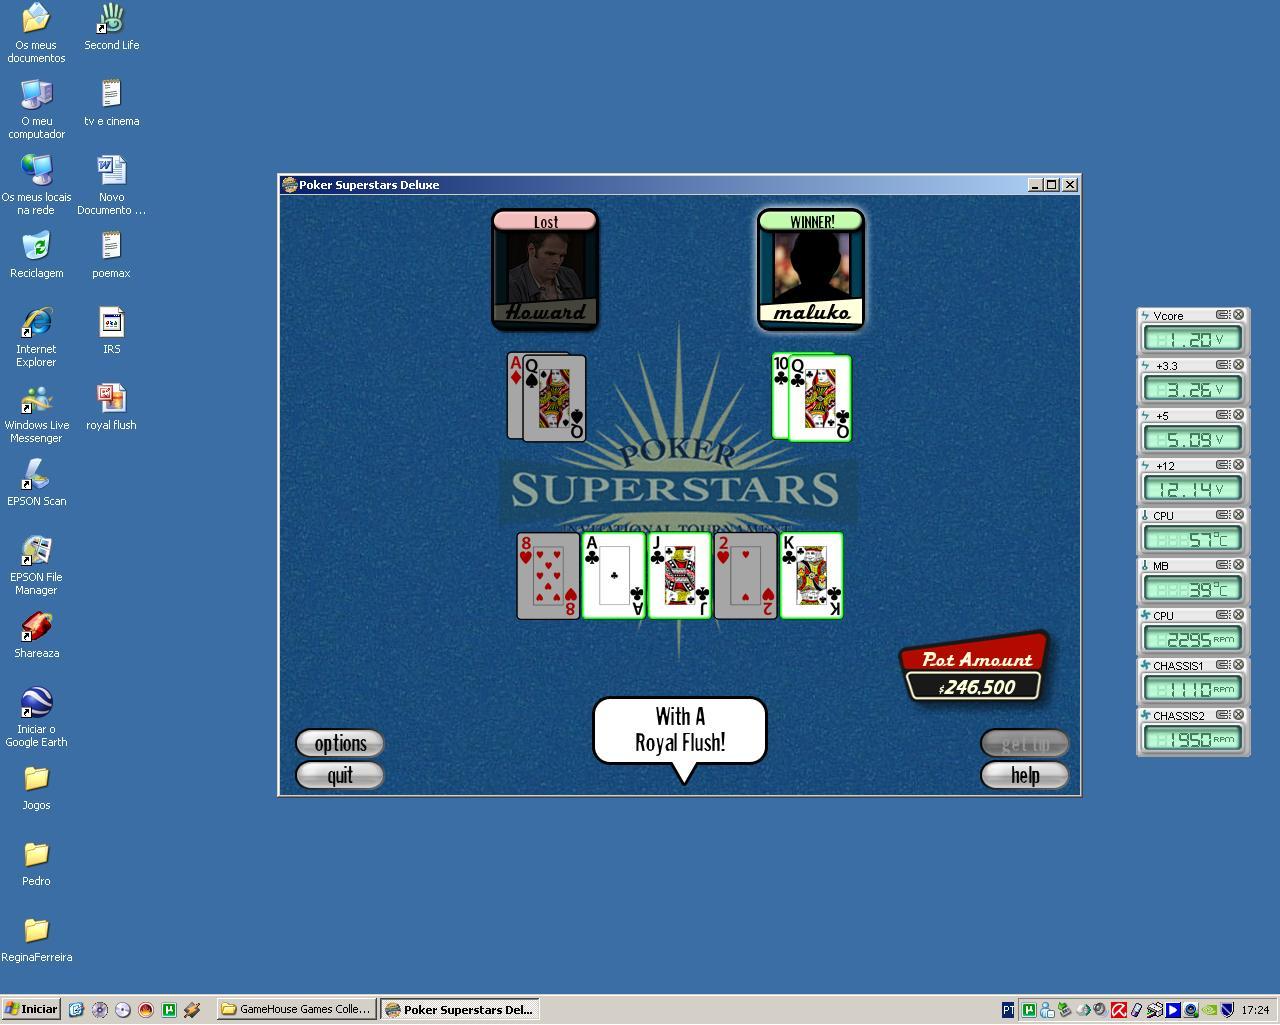Click the CHASSIS2 1950 RPM reading
1280x1025 pixels.
[1193, 739]
